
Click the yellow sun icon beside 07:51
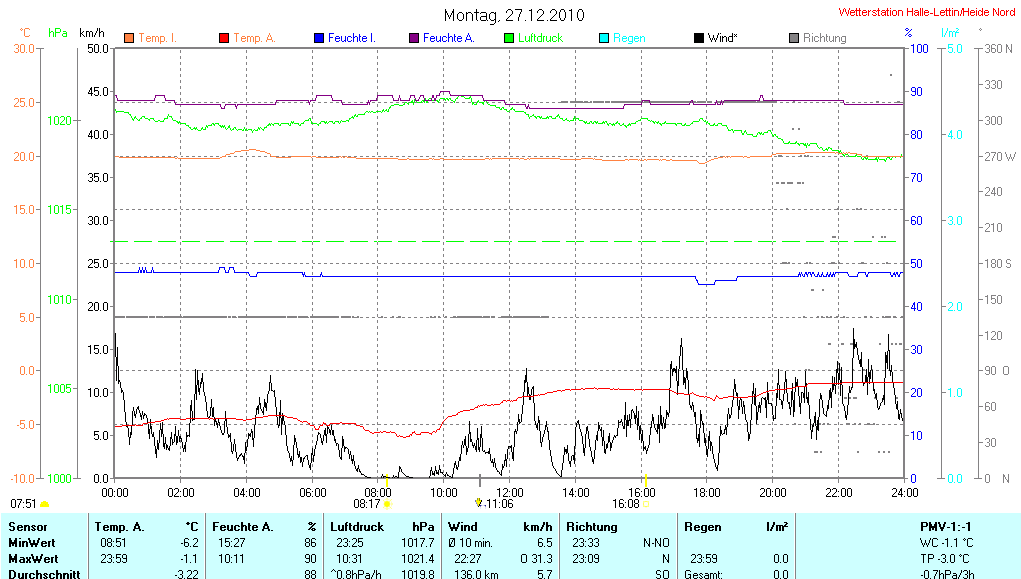click(44, 504)
